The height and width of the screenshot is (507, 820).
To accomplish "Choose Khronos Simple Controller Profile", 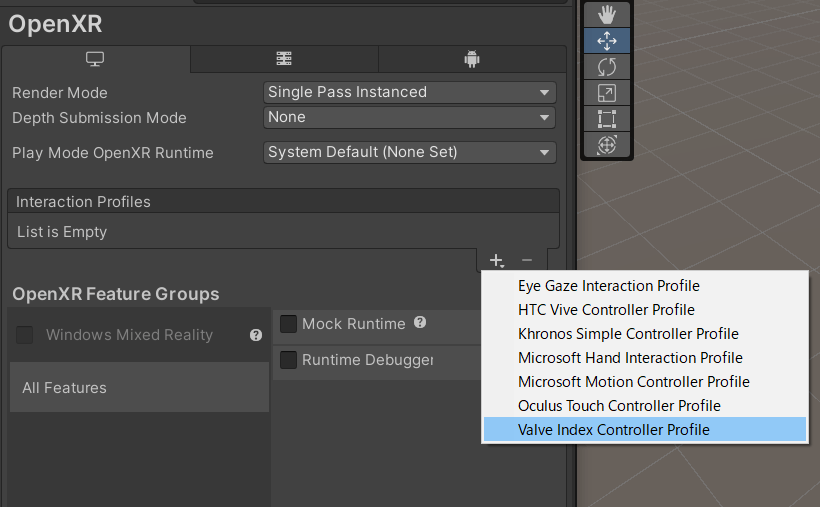I will tap(645, 334).
